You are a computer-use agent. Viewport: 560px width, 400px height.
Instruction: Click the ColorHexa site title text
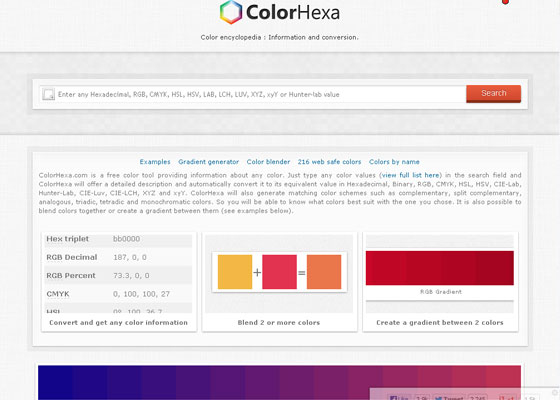(292, 12)
